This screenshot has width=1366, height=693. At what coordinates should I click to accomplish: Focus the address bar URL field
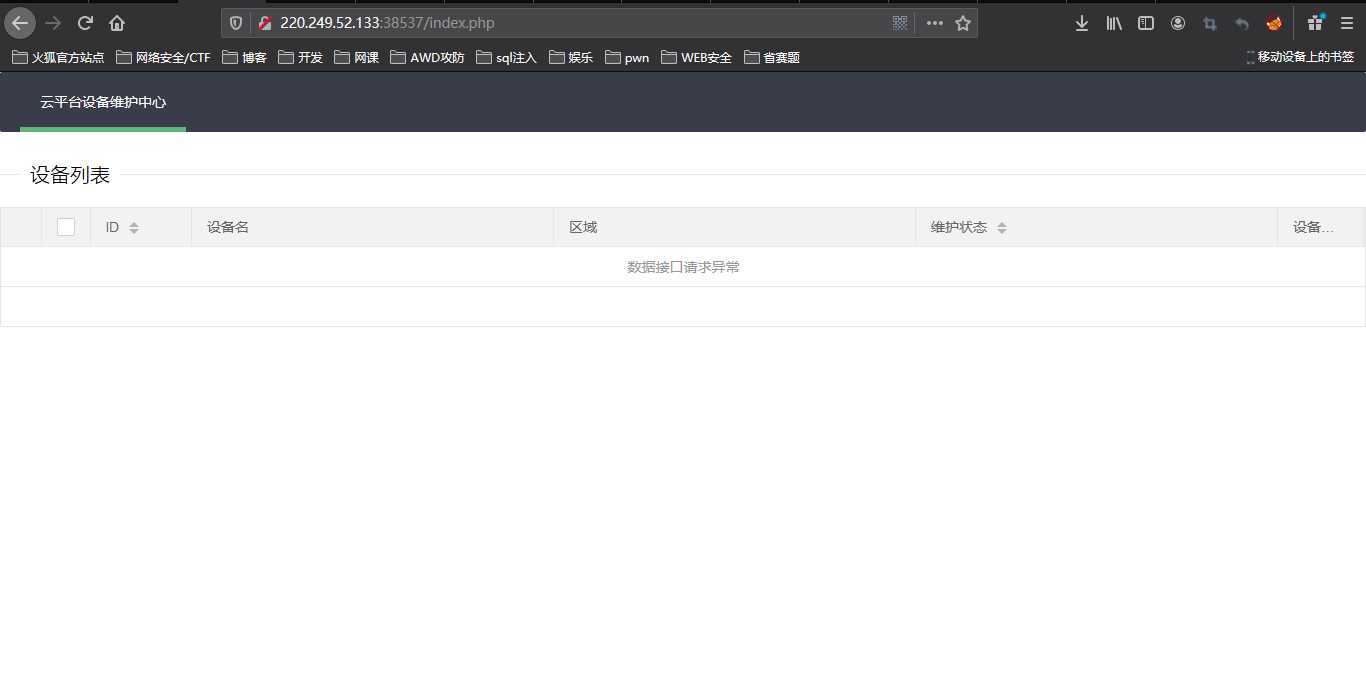pyautogui.click(x=580, y=23)
